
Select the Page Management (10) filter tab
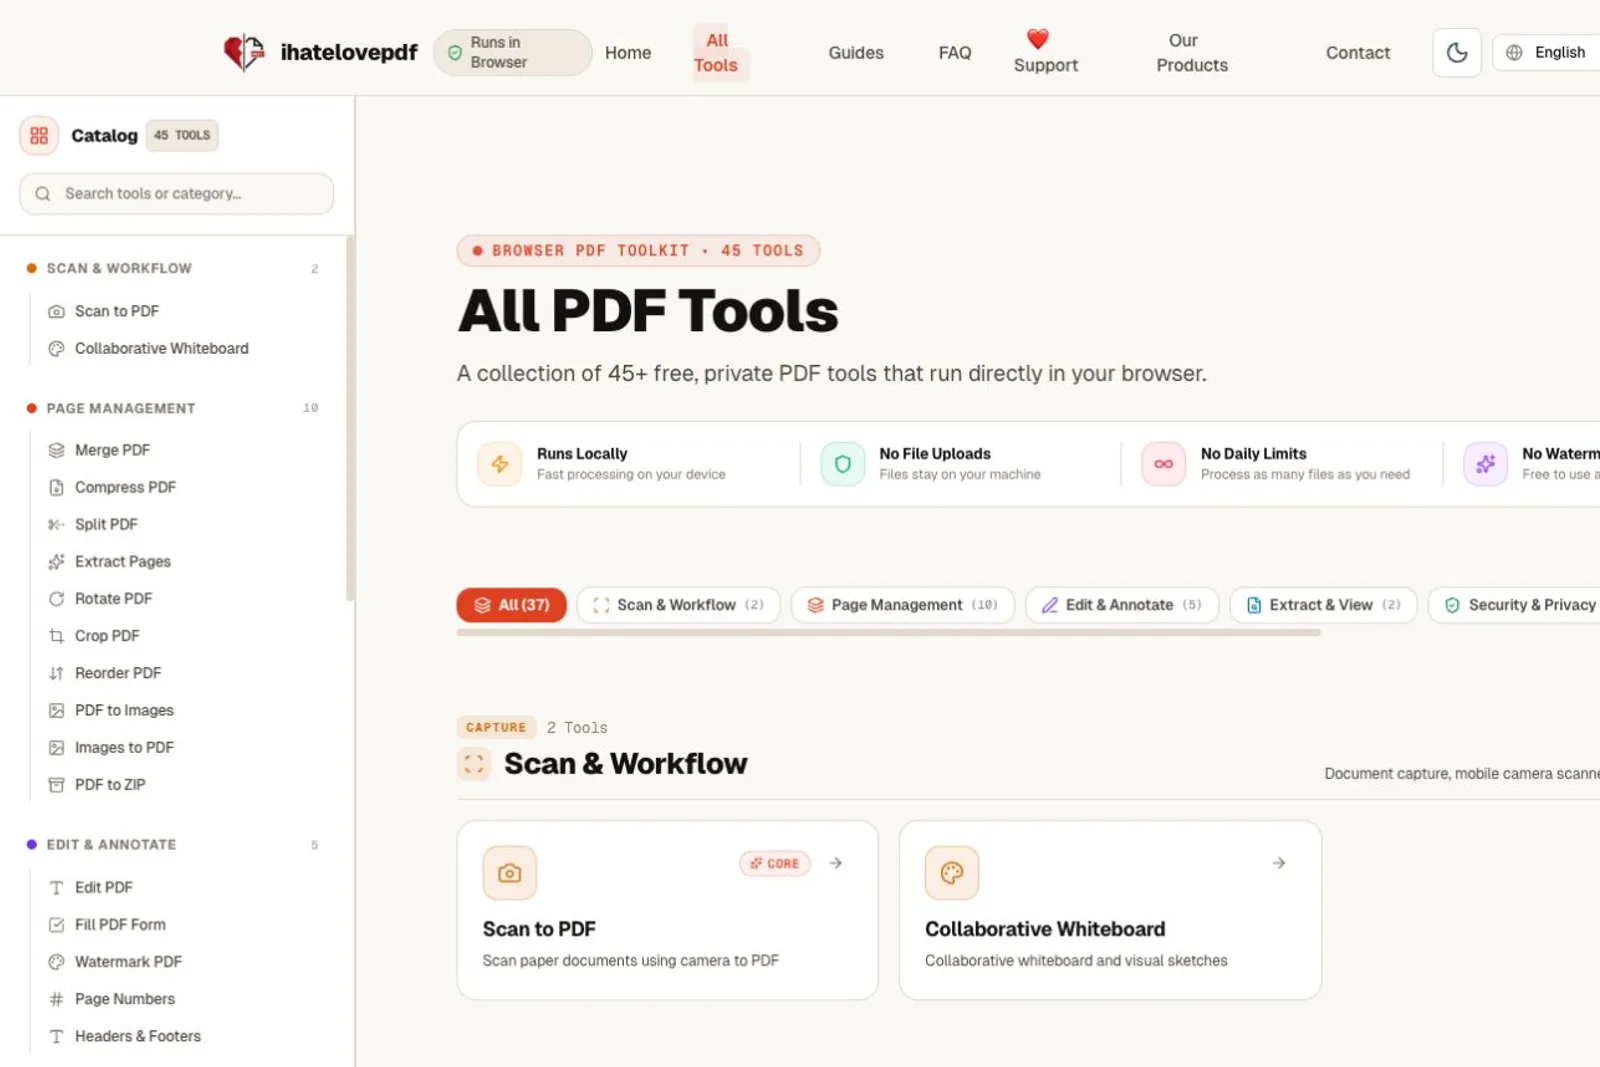pos(902,605)
